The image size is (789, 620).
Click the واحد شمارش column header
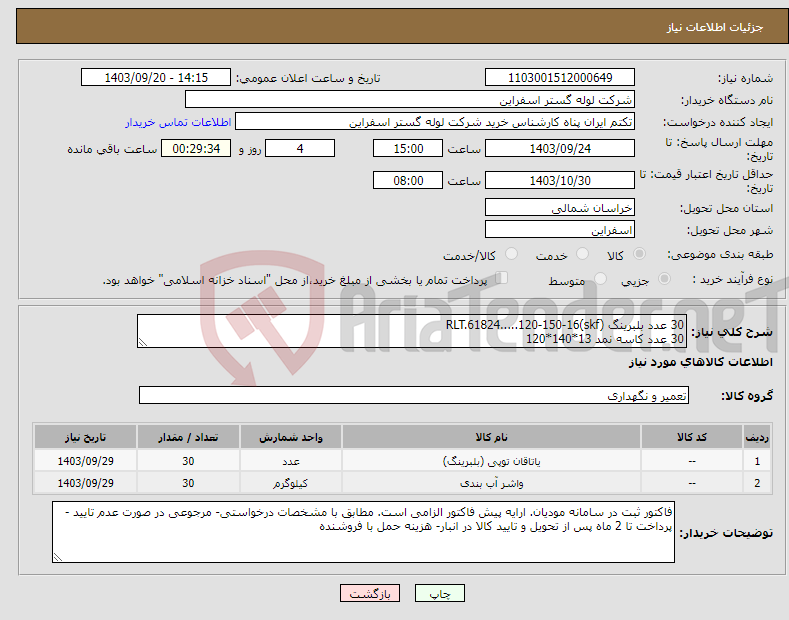(x=290, y=437)
